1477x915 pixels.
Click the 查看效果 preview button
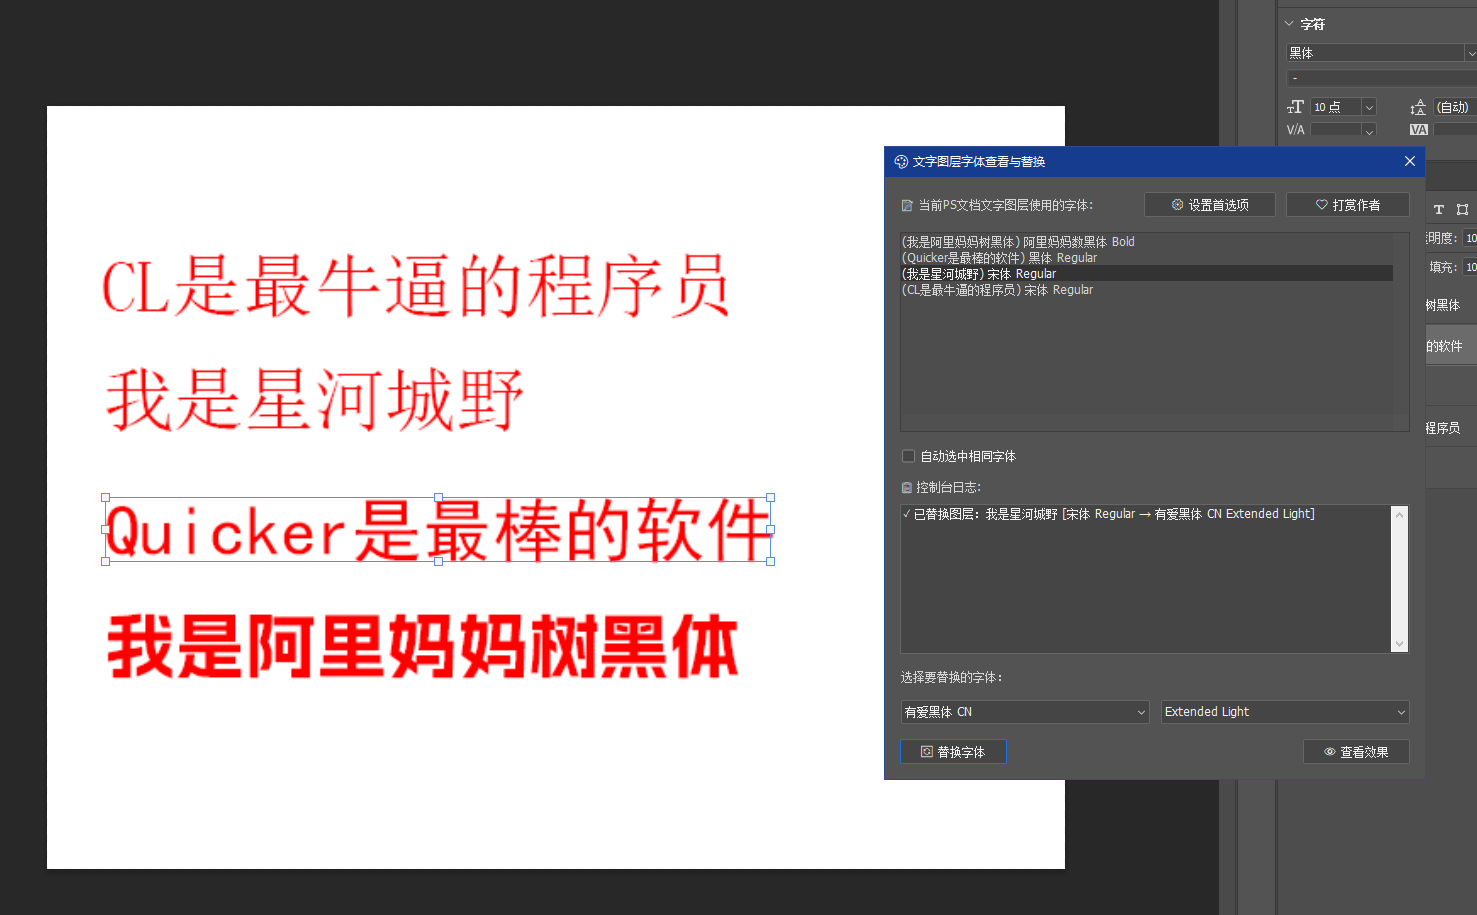pos(1356,752)
